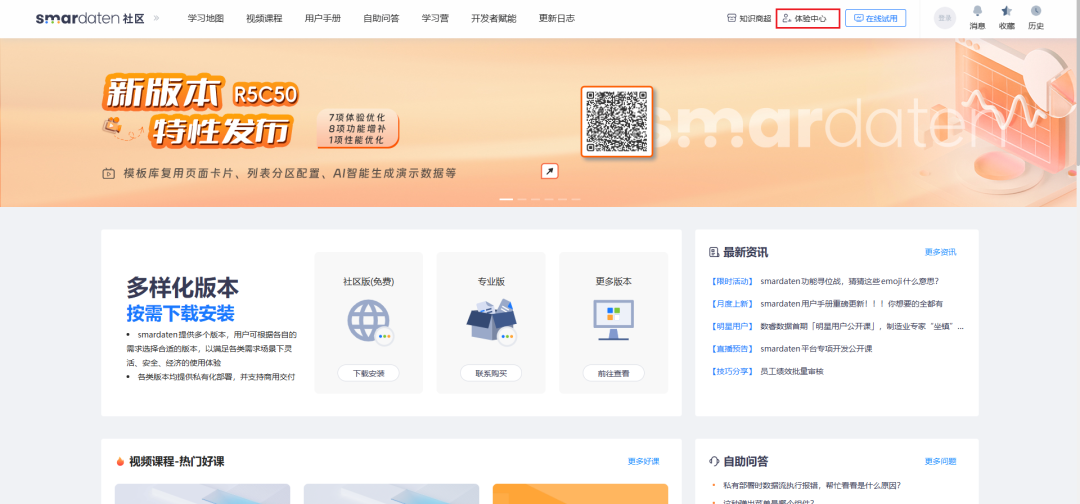Click the 联系购买 button

(491, 373)
